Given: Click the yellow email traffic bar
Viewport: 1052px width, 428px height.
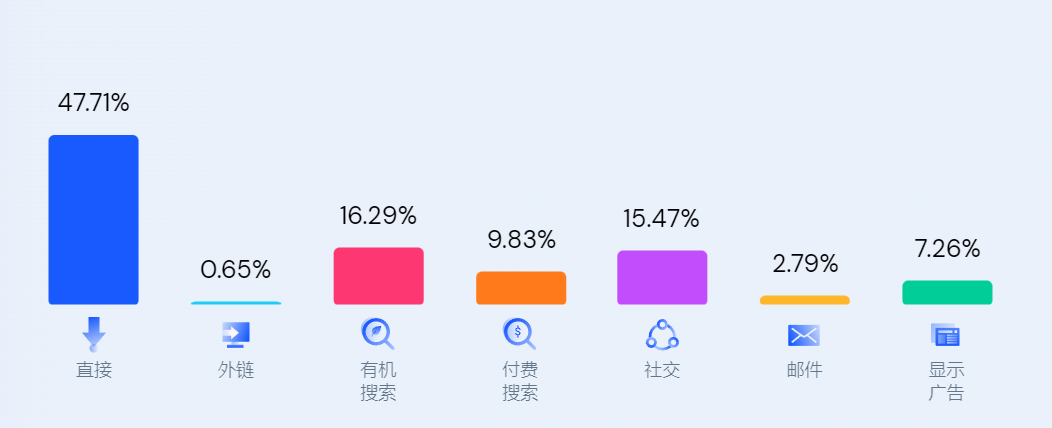Looking at the screenshot, I should (x=805, y=300).
